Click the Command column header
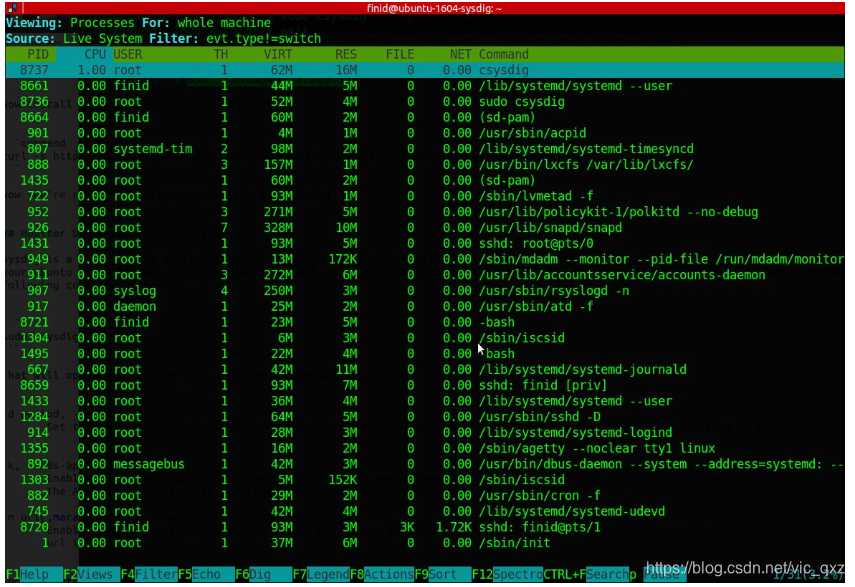Viewport: 855px width, 587px height. [x=504, y=55]
